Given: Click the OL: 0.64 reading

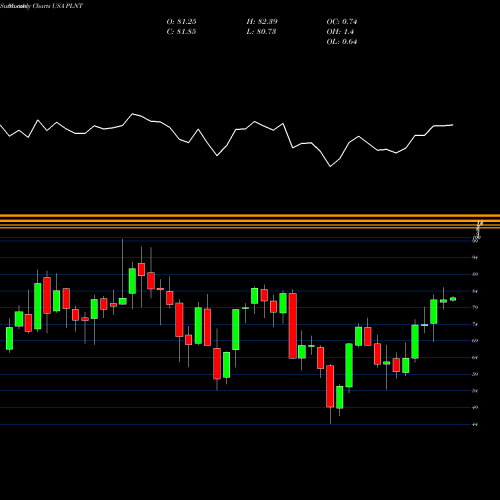Looking at the screenshot, I should pos(342,42).
